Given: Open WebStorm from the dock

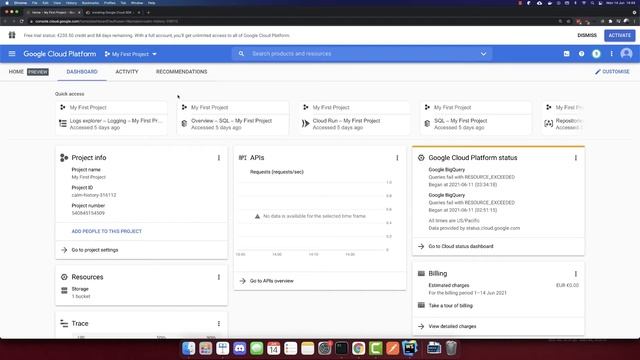Looking at the screenshot, I should (x=409, y=348).
